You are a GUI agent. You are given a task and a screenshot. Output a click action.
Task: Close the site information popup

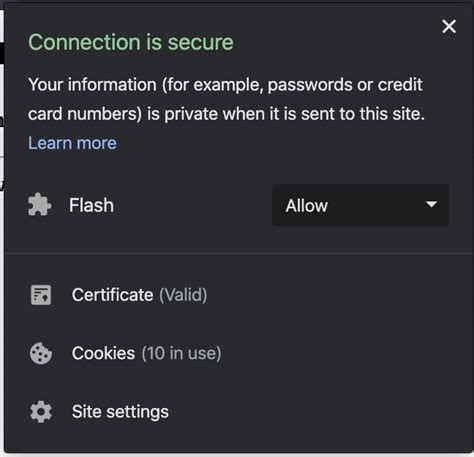(x=449, y=26)
